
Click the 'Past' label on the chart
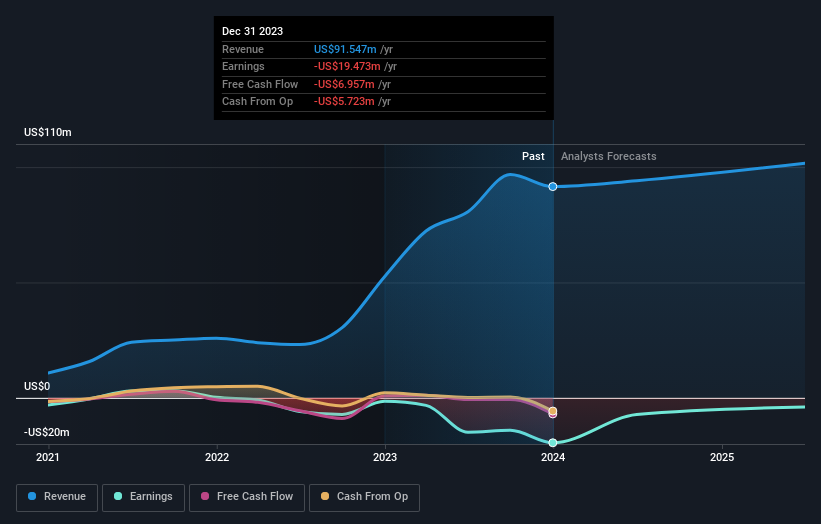point(533,156)
